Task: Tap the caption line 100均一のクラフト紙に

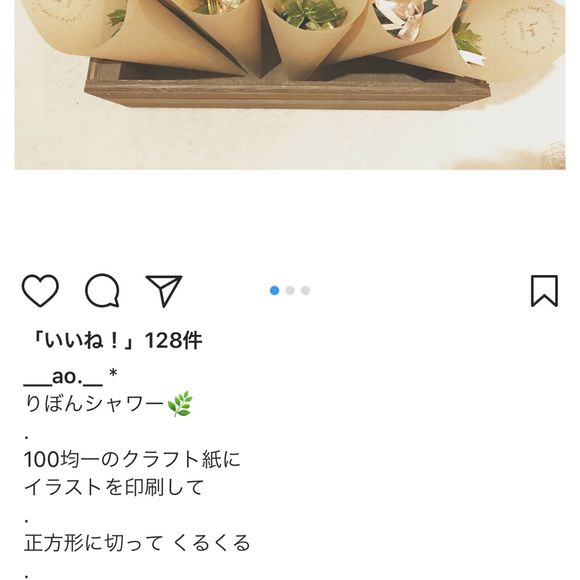Action: pyautogui.click(x=132, y=459)
